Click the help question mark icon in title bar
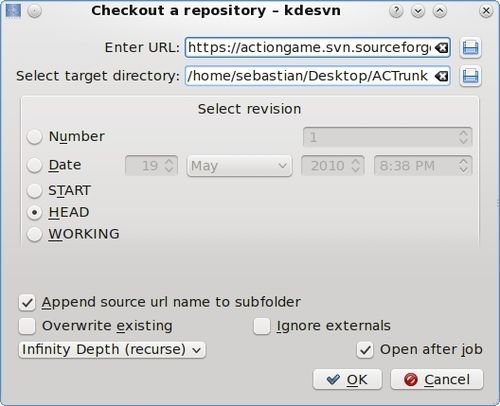500x406 pixels. (396, 11)
